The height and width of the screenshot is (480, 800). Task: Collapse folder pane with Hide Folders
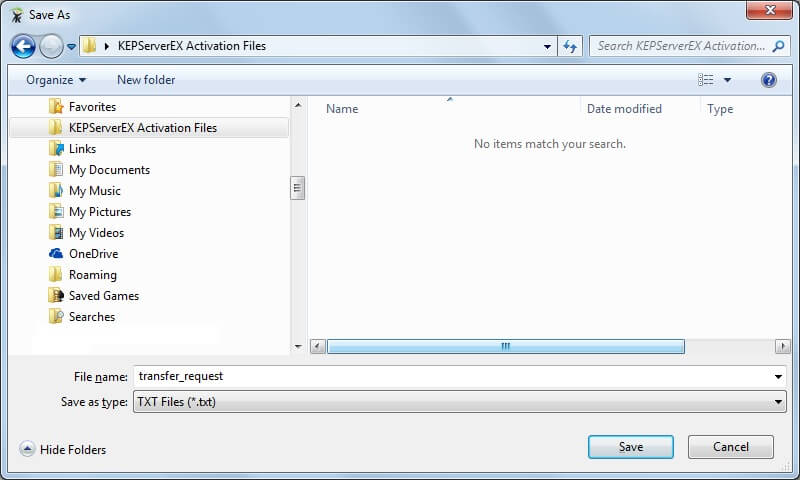click(x=63, y=450)
